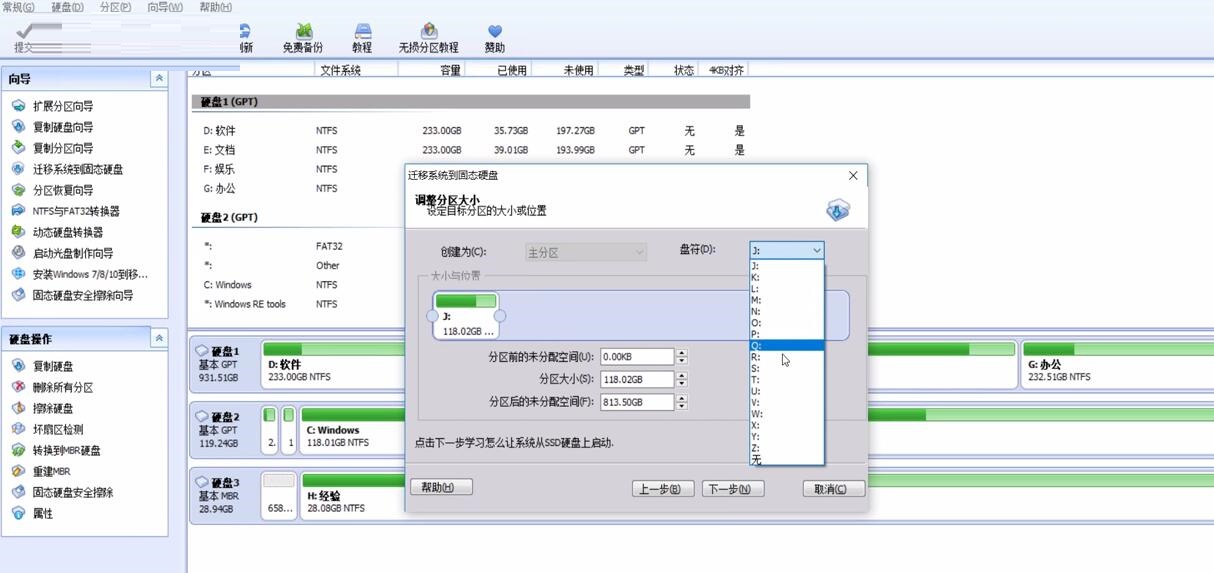Click the NTFS与FAT32转换器 icon

(x=18, y=211)
